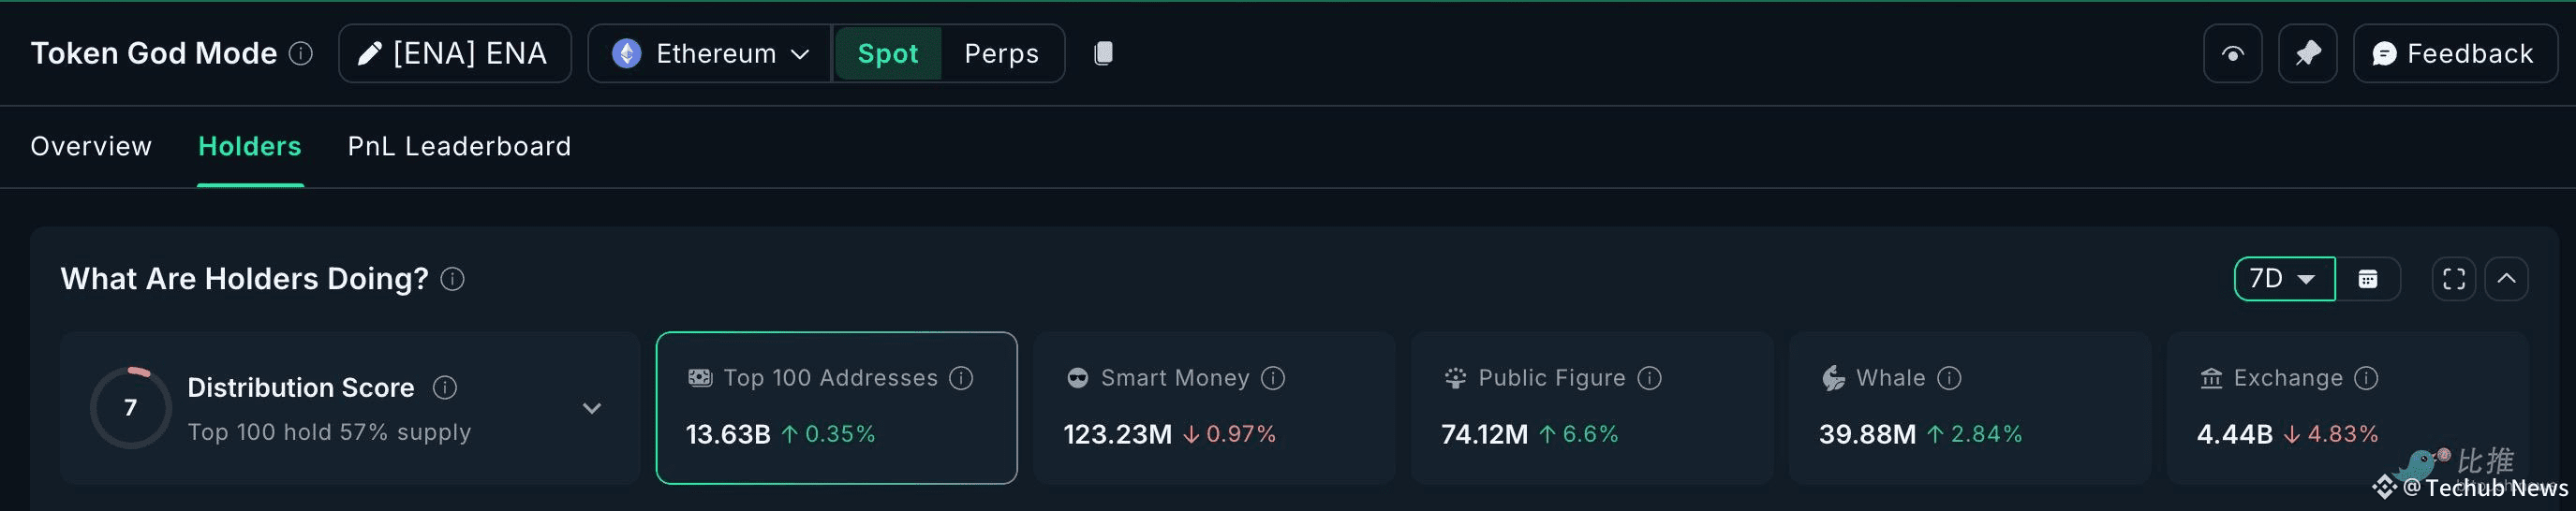Click info icon next to Smart Money
The height and width of the screenshot is (511, 2576).
(1272, 378)
